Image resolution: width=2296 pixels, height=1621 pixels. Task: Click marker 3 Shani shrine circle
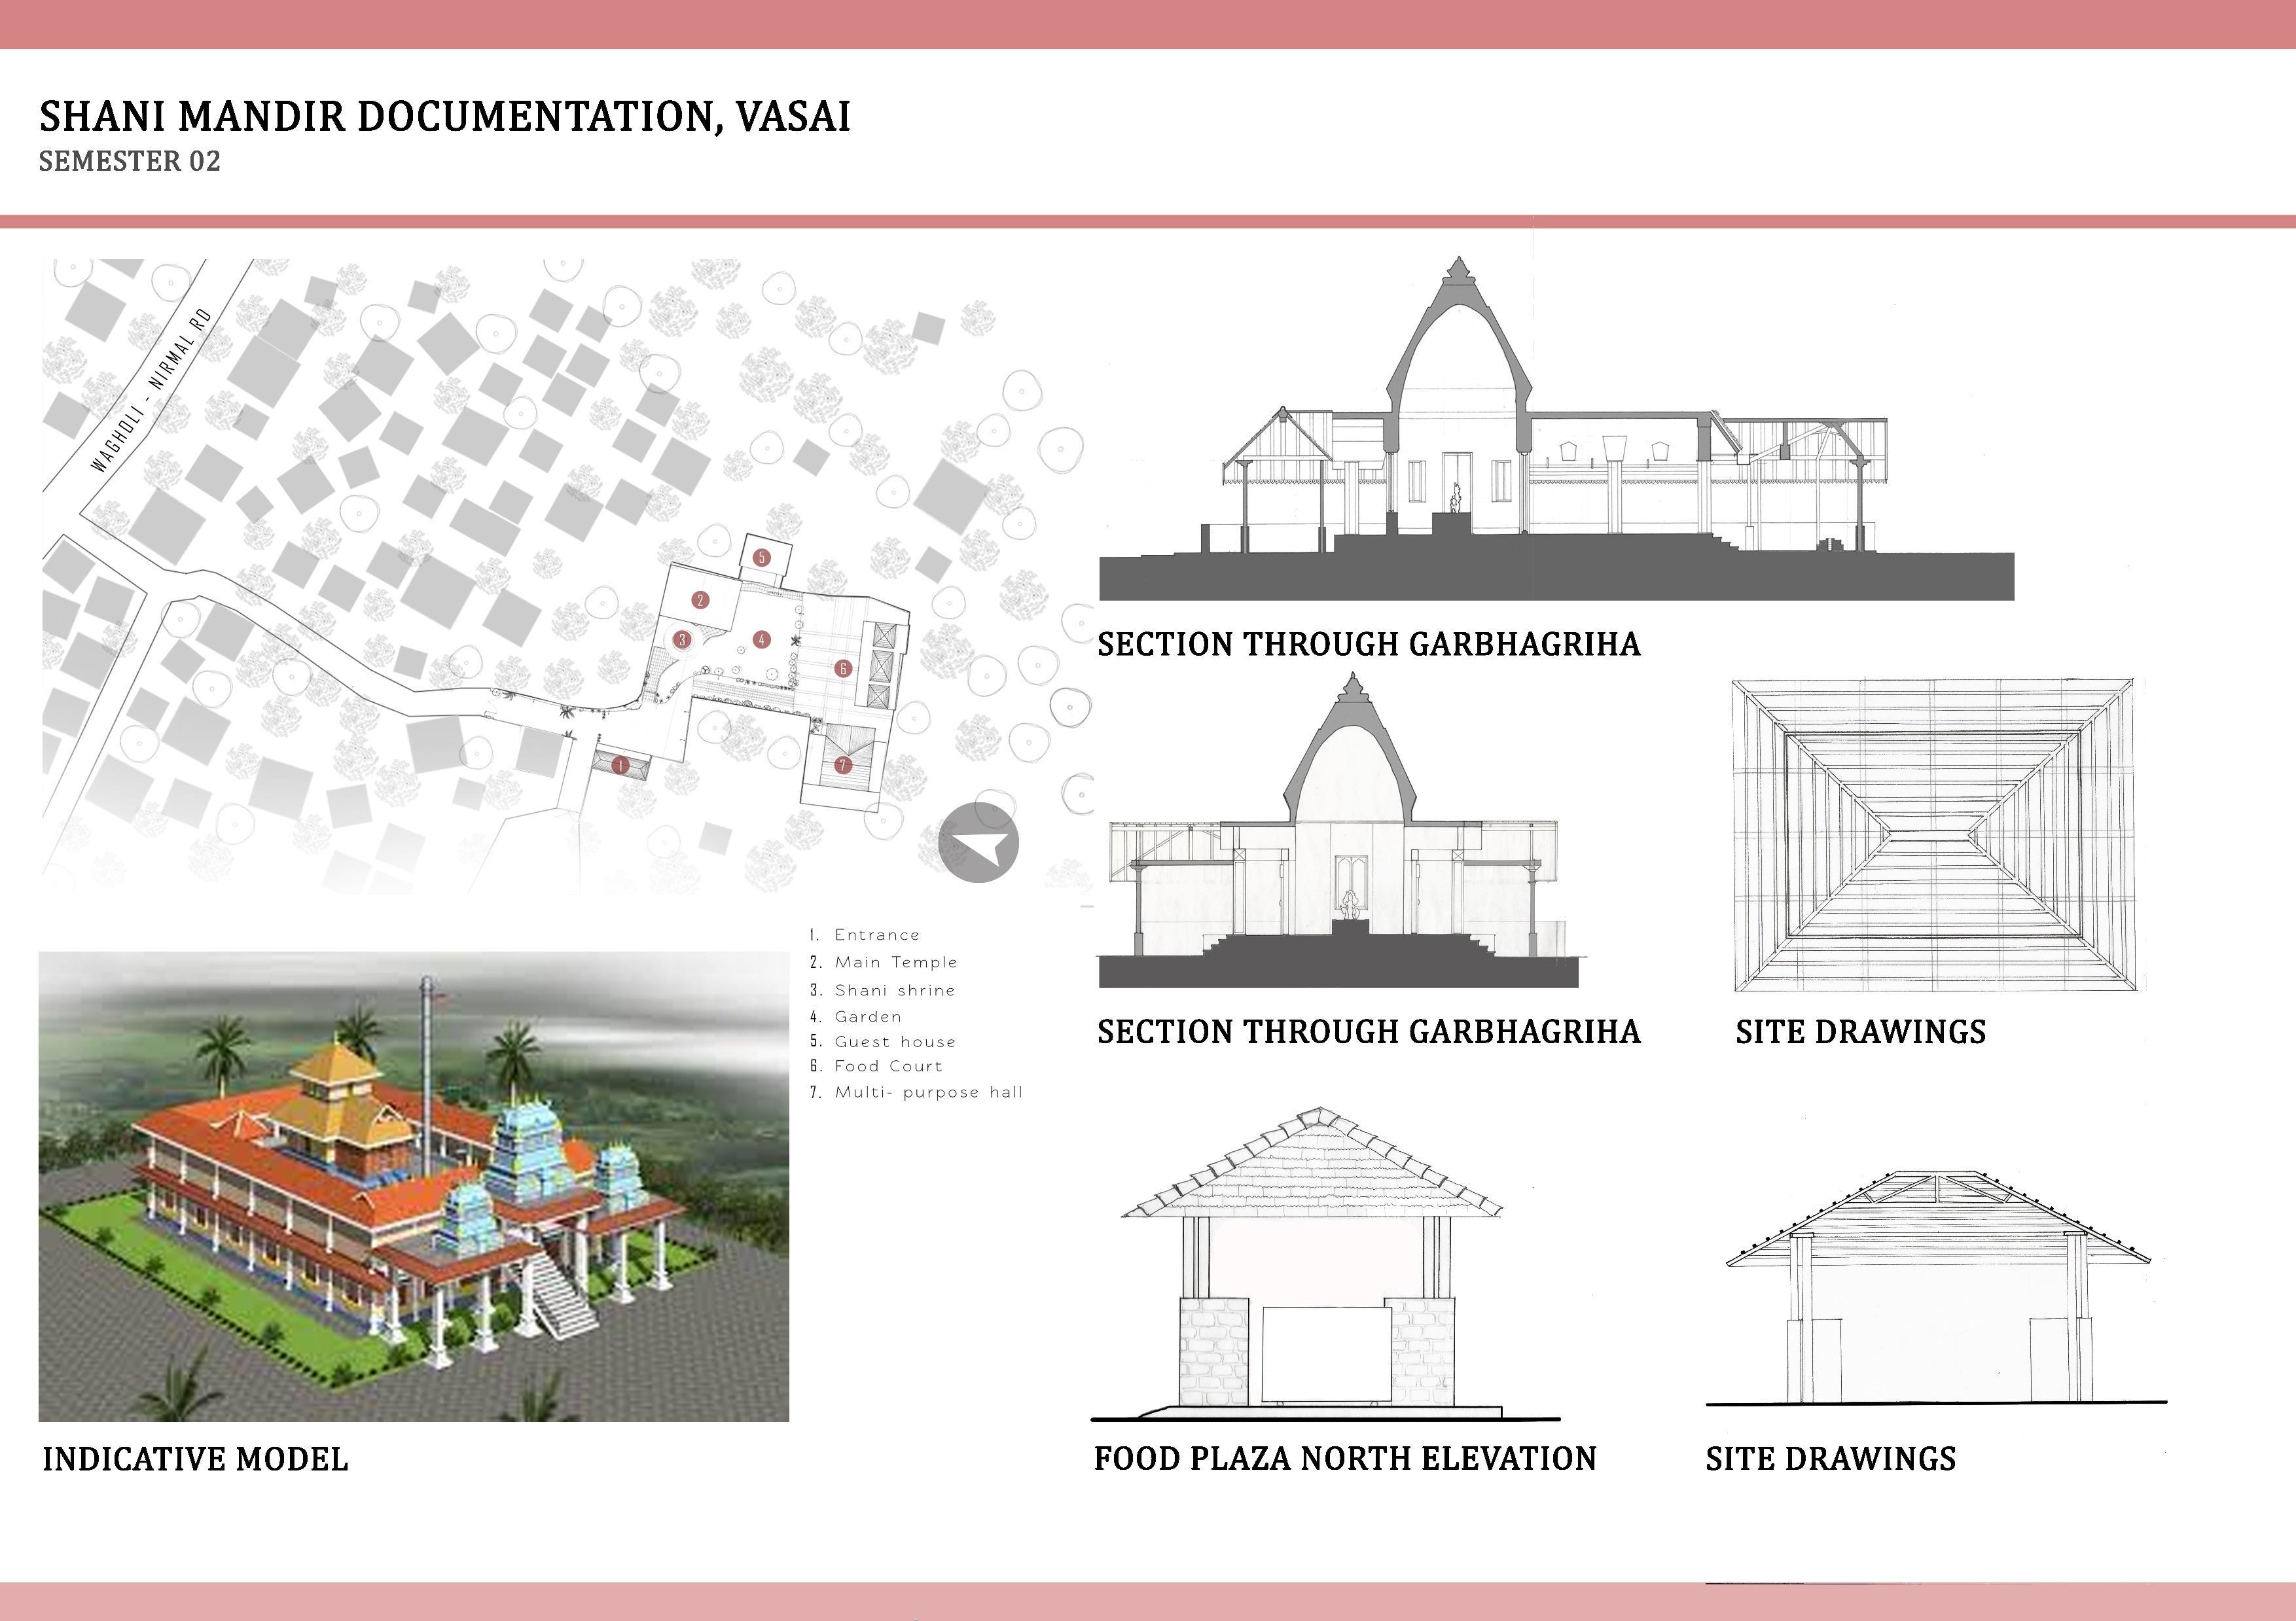[682, 640]
